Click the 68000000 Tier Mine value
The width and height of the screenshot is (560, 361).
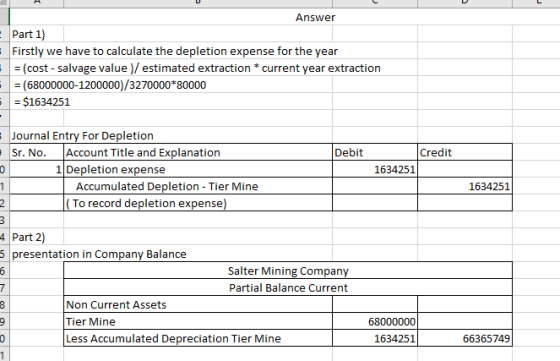pyautogui.click(x=375, y=321)
